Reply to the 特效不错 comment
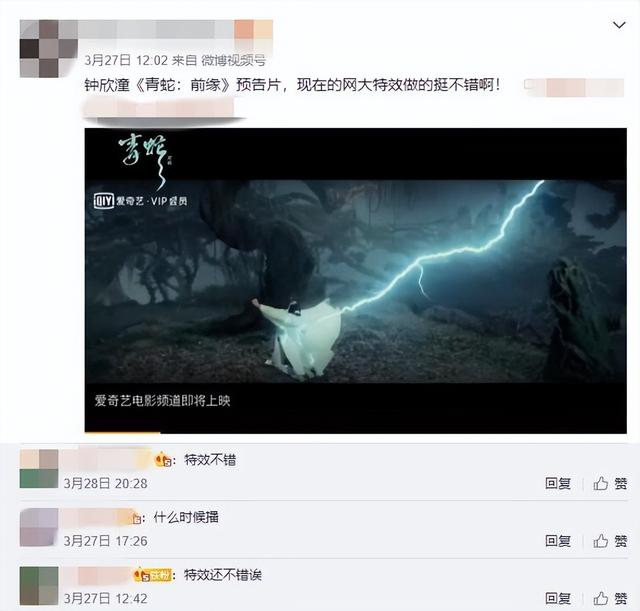Image resolution: width=640 pixels, height=611 pixels. point(558,484)
